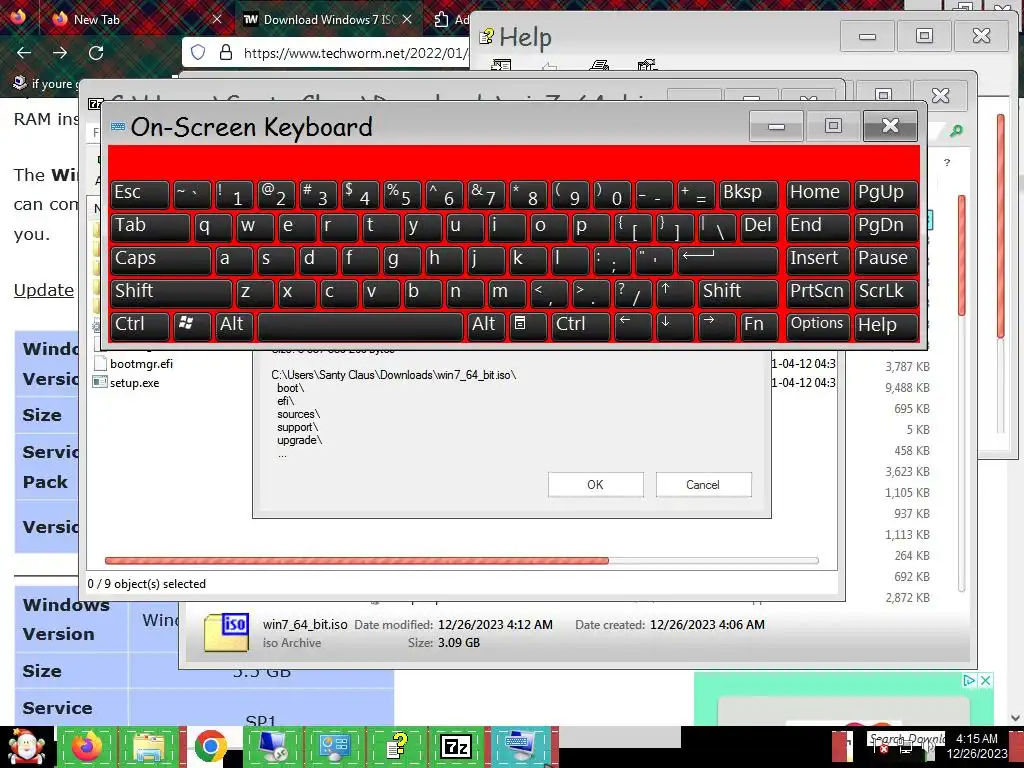1024x768 pixels.
Task: Select setup.exe in the 7-Zip file list
Action: coord(134,383)
